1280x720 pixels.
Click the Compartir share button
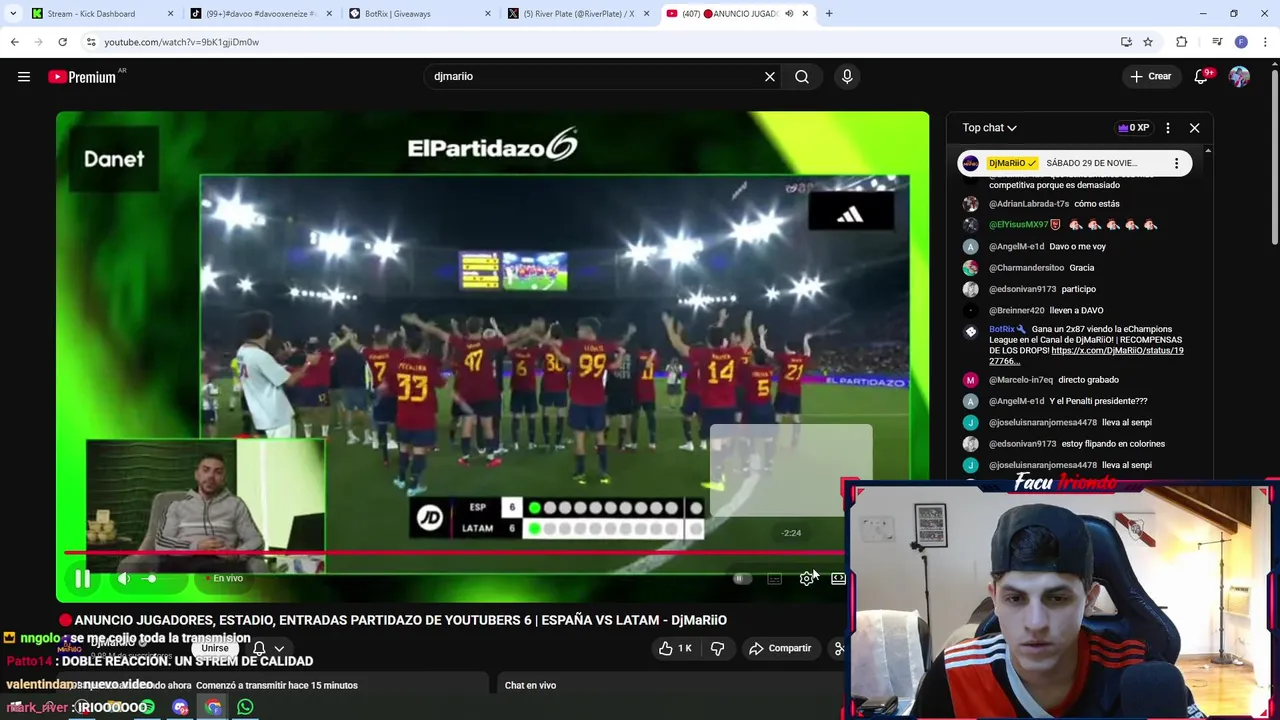[780, 648]
